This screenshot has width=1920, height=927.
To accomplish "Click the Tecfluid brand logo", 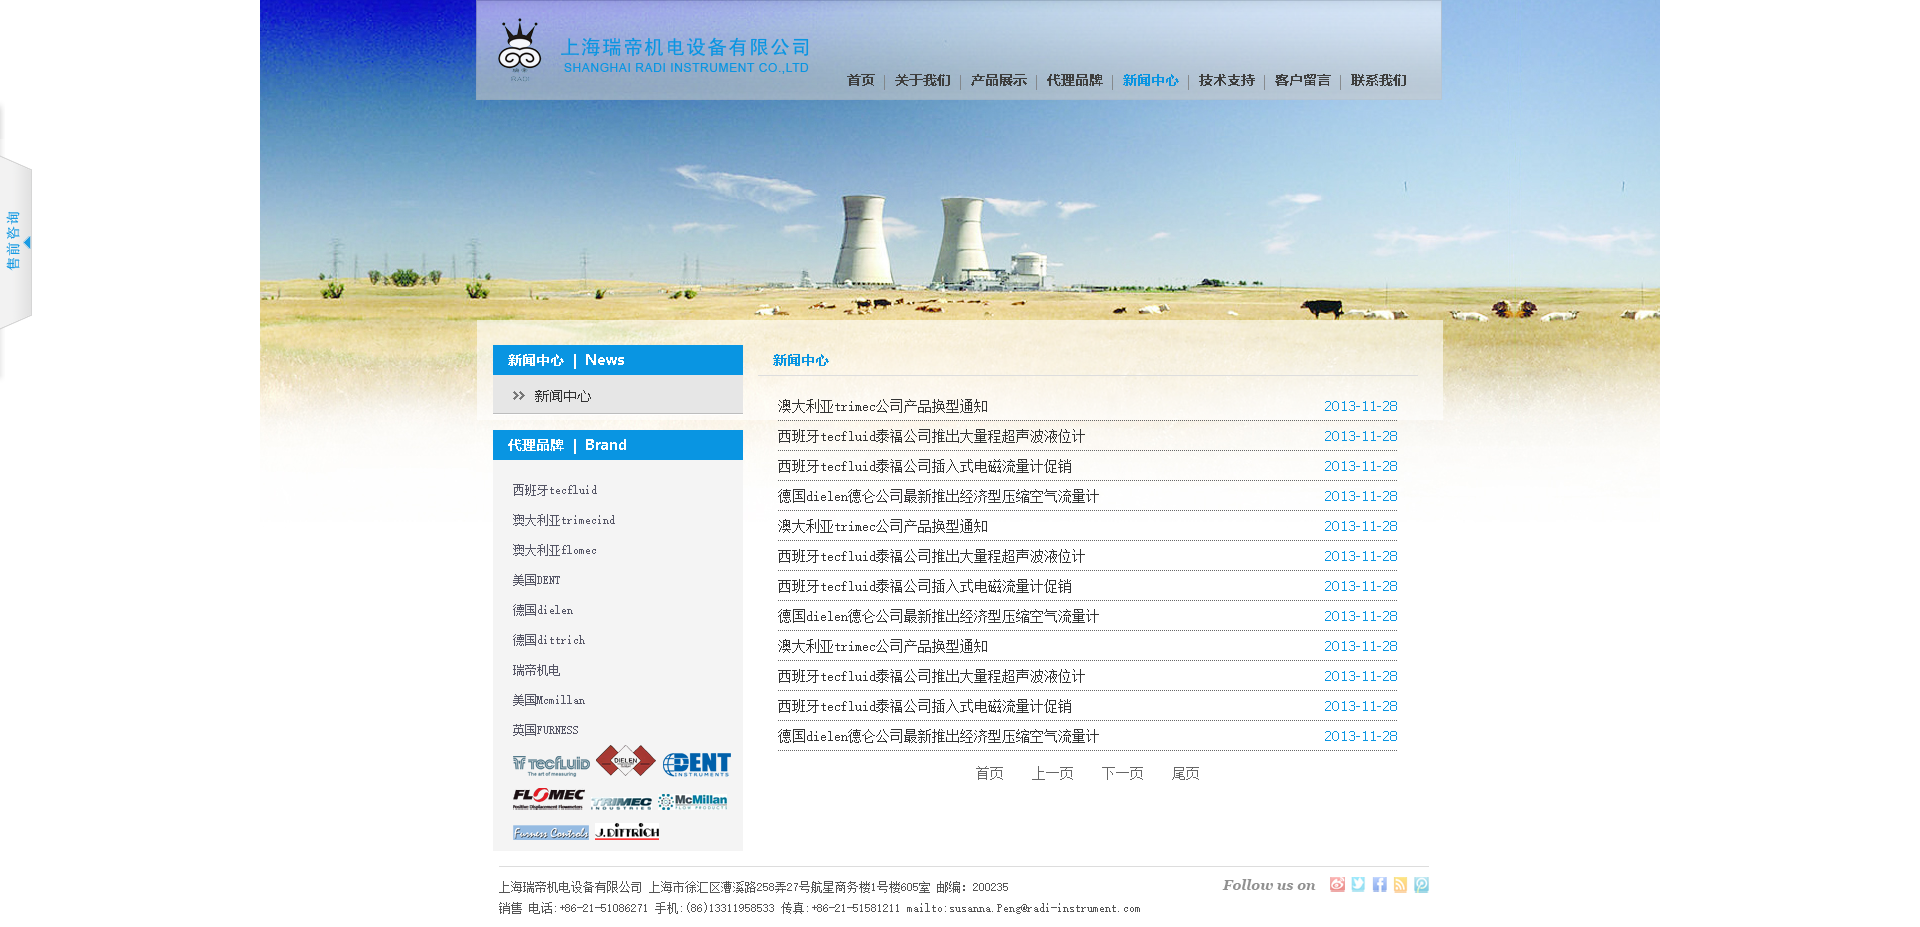I will pos(551,765).
